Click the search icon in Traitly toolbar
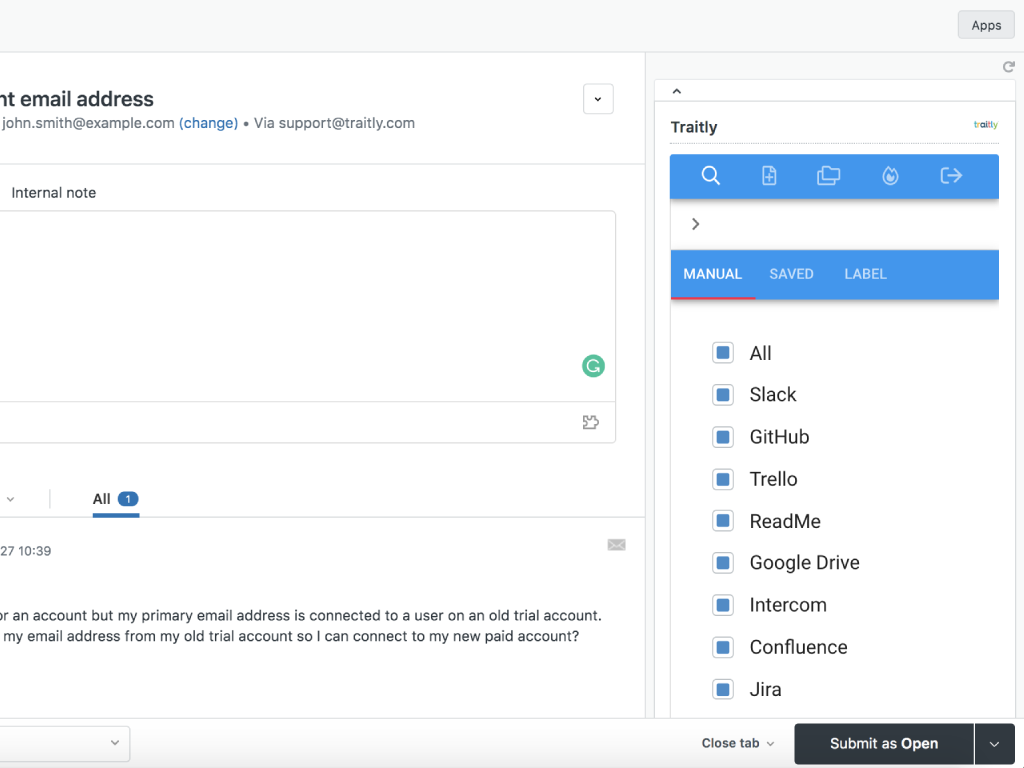The image size is (1024, 768). pyautogui.click(x=710, y=176)
